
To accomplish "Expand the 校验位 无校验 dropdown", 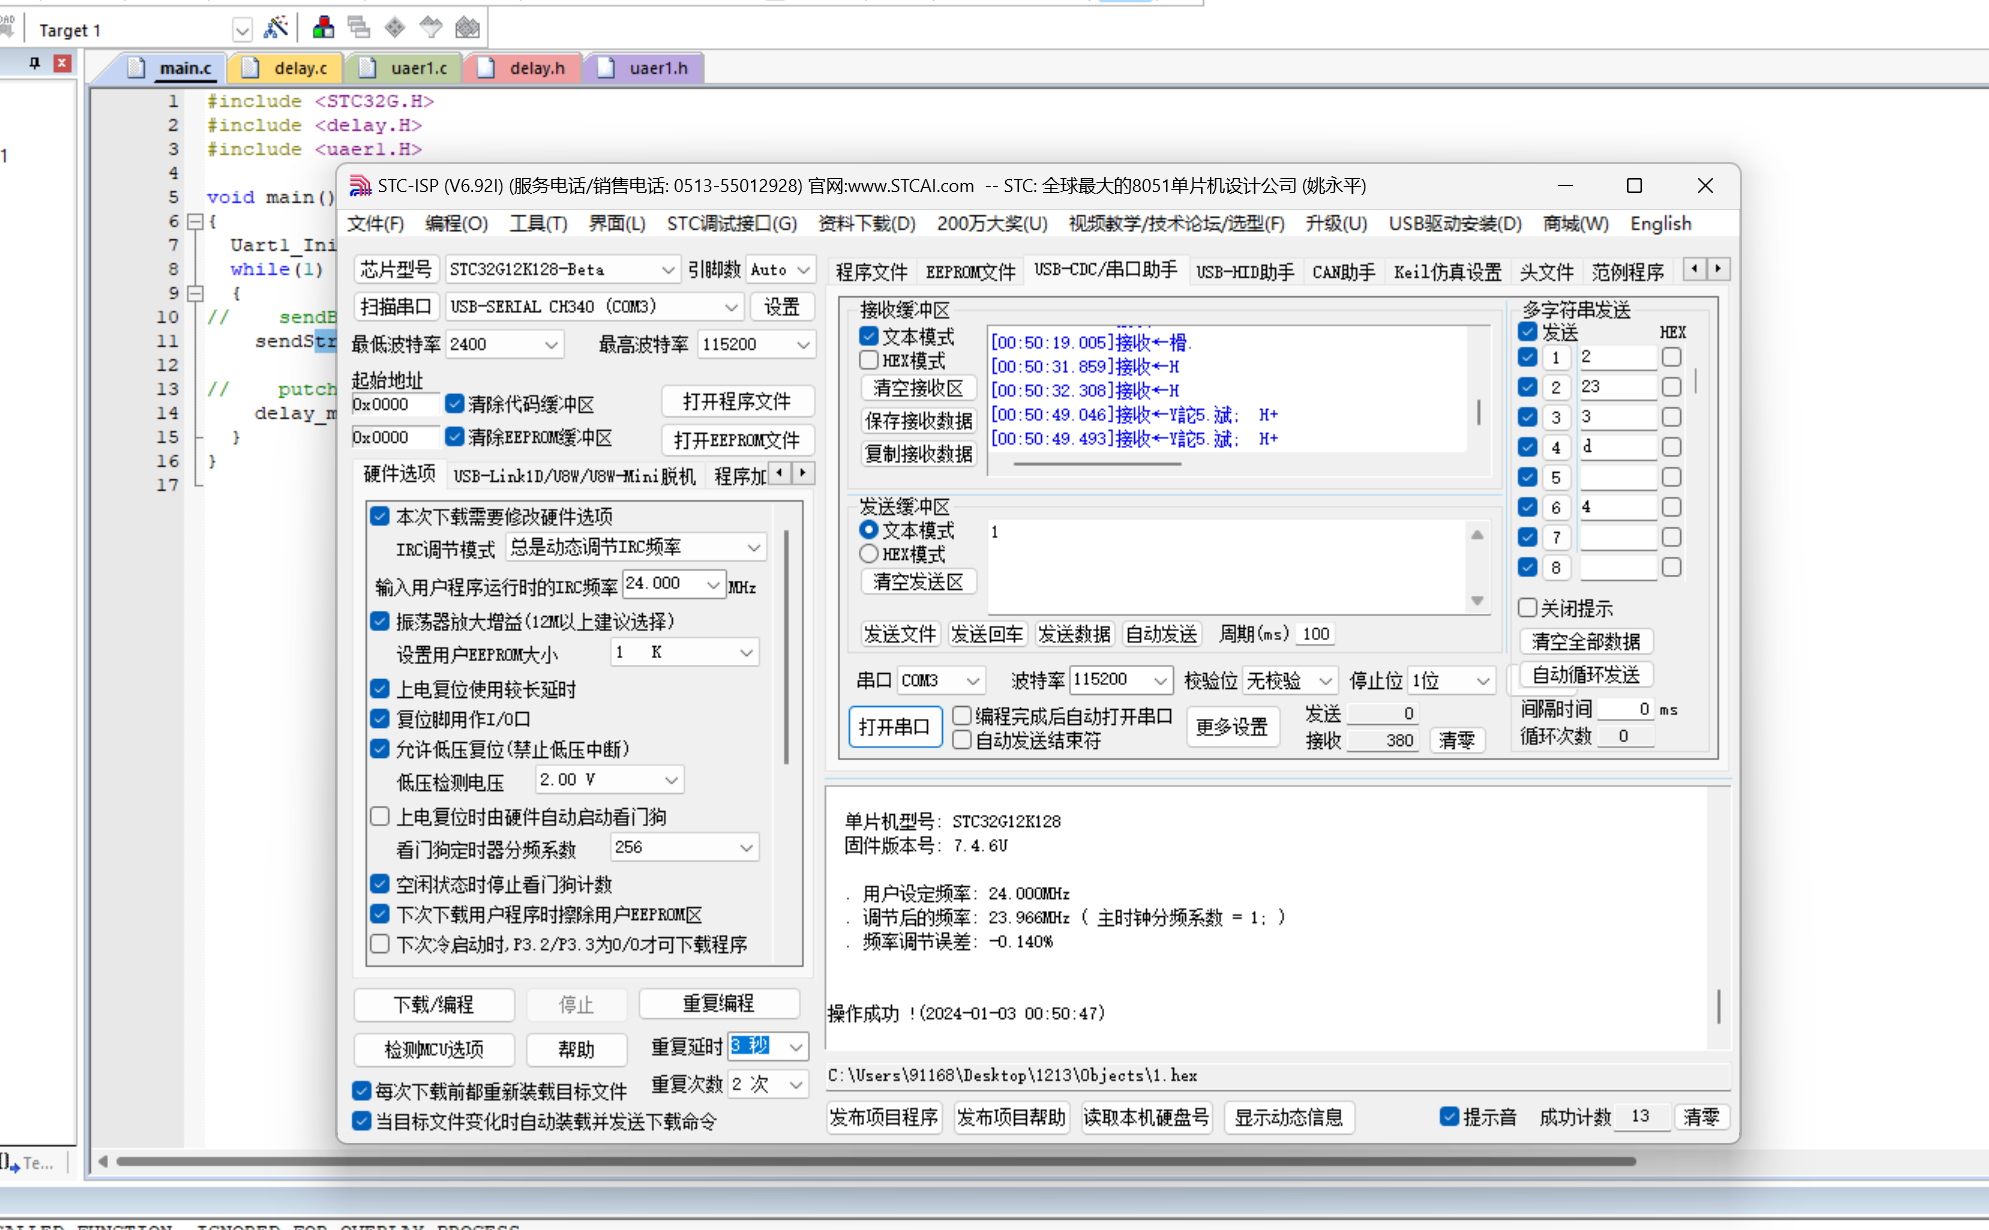I will tap(1325, 681).
